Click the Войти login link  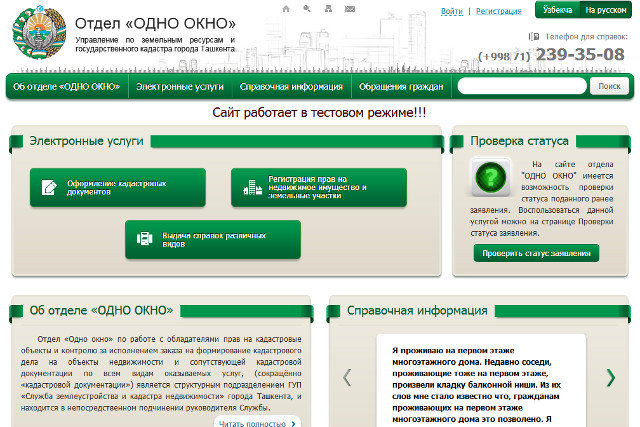pyautogui.click(x=451, y=11)
